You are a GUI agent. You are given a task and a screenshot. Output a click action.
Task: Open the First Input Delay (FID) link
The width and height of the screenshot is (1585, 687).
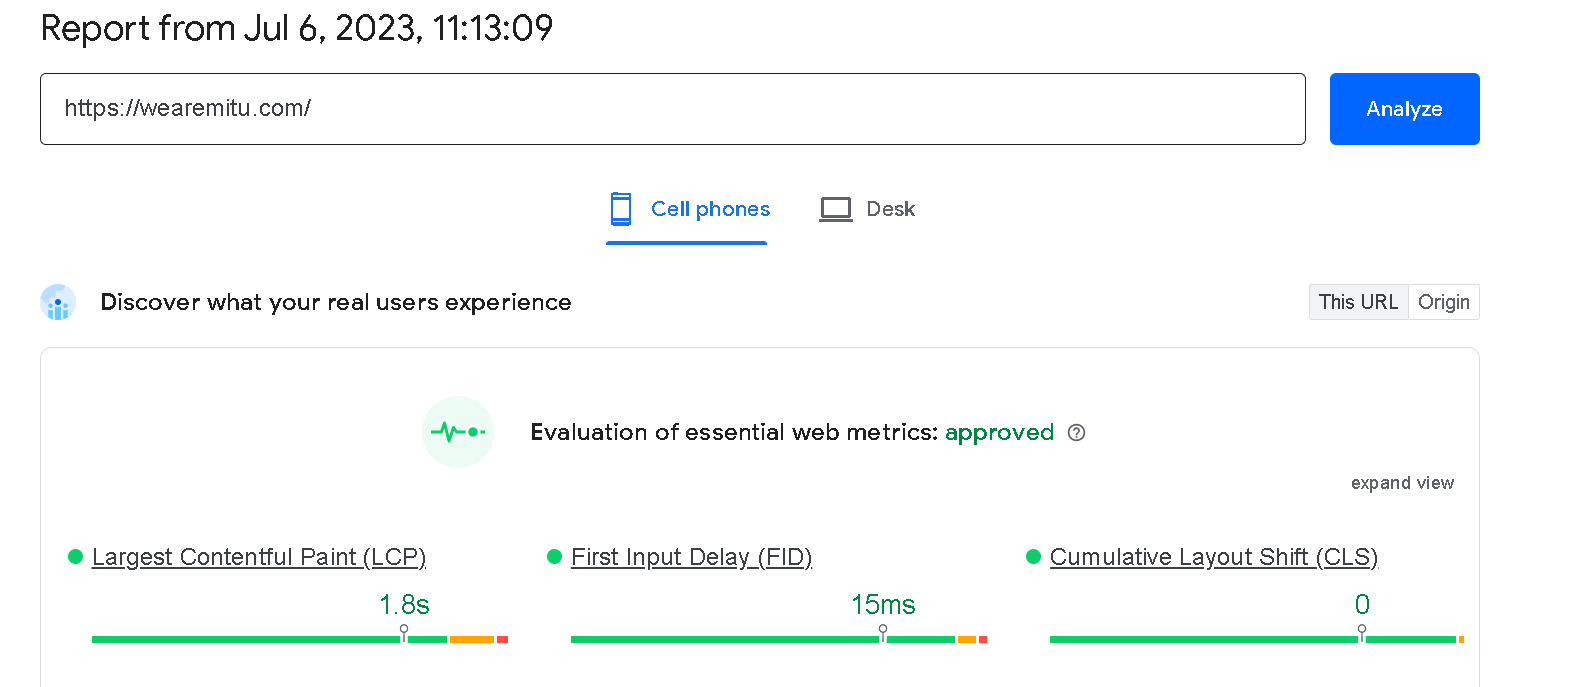click(691, 557)
